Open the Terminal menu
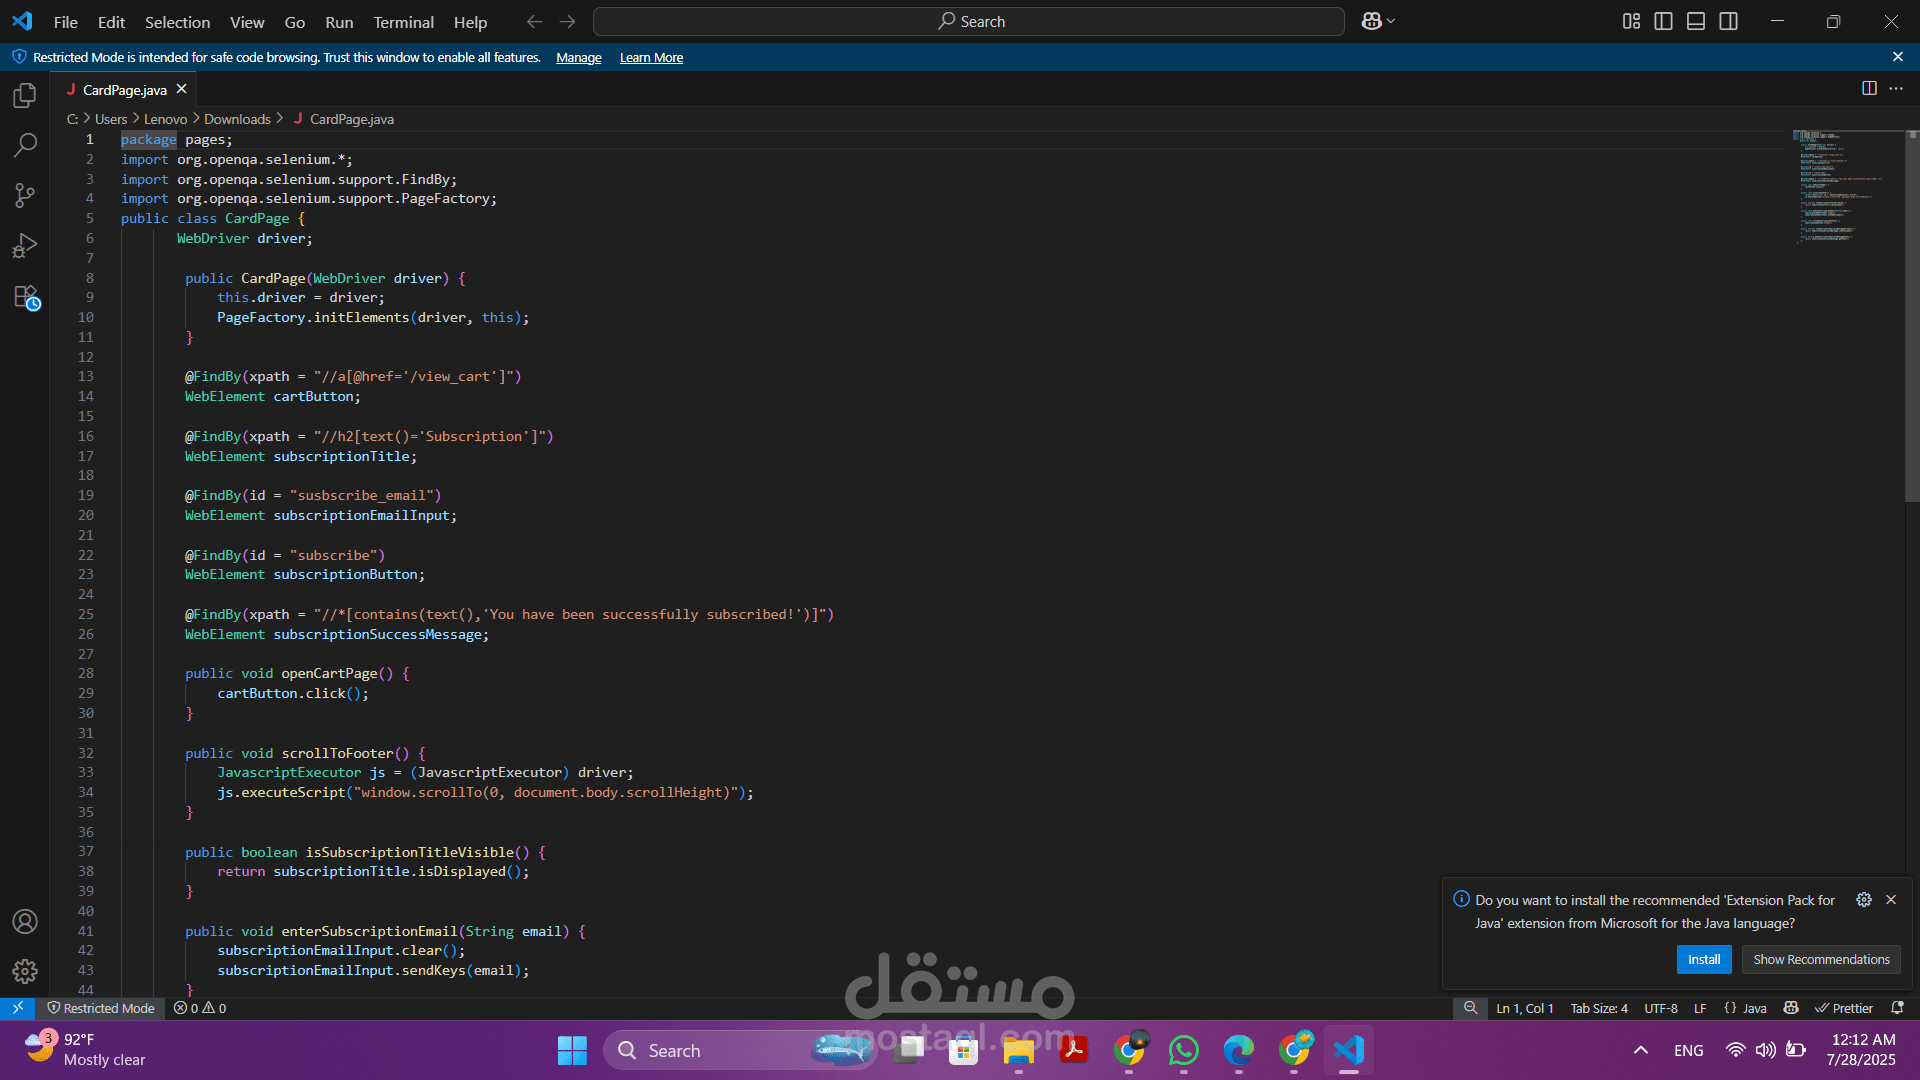Screen dimensions: 1920x1080 click(x=403, y=22)
